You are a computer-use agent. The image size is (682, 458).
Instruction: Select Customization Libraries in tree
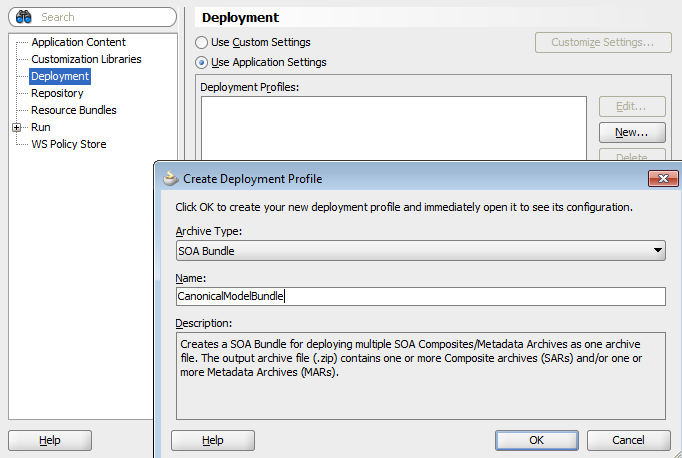tap(86, 59)
